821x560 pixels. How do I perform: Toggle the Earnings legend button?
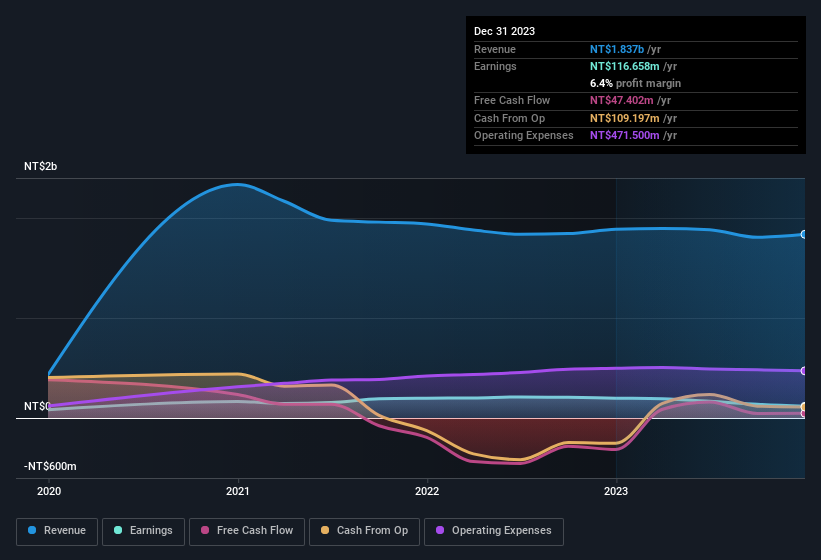(x=143, y=532)
